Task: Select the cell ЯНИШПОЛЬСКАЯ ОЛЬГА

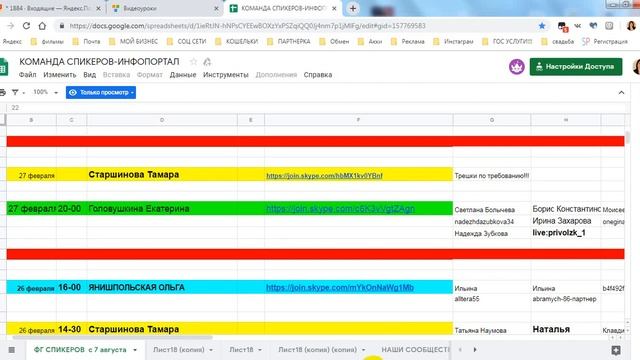Action: point(162,287)
